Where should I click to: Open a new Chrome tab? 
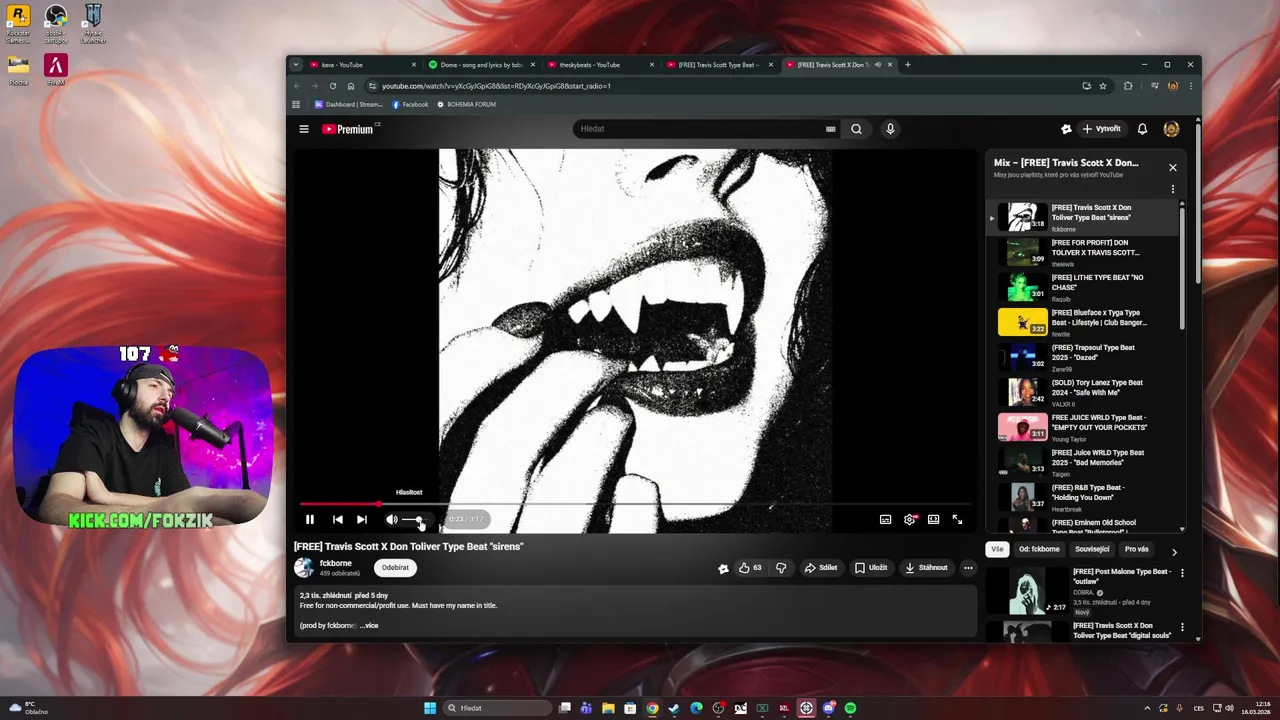(x=908, y=65)
